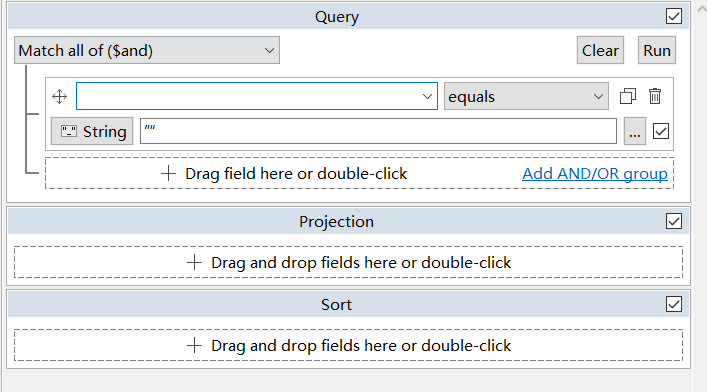Expand the equals operator dropdown

coord(526,96)
